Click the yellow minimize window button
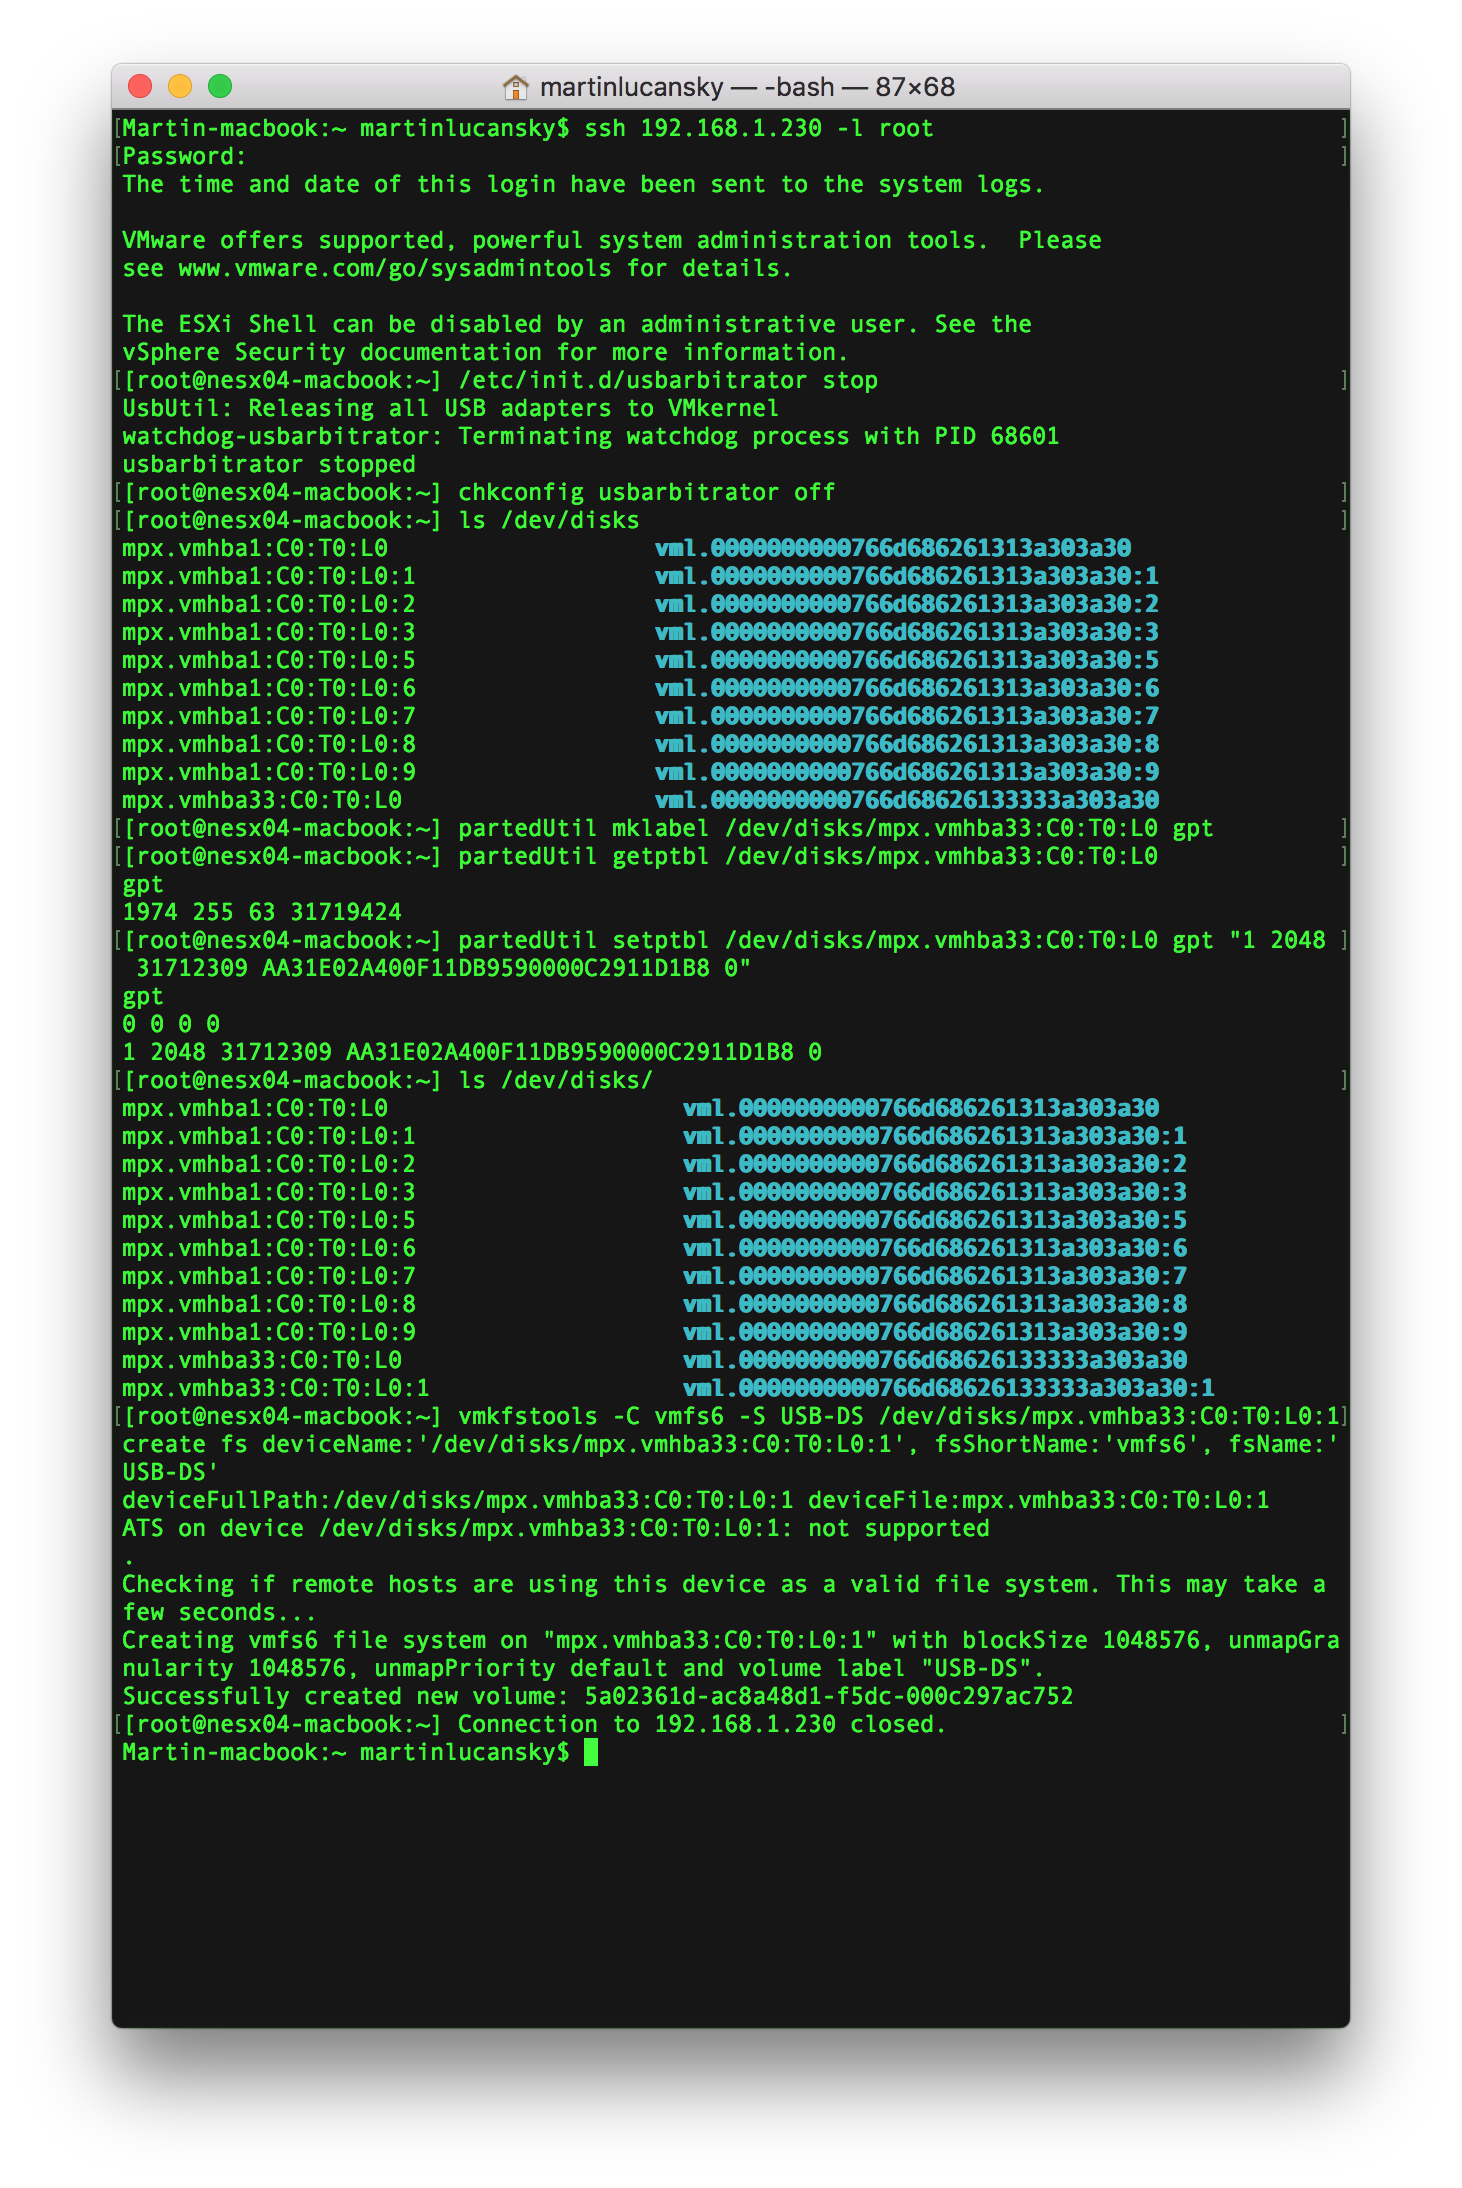This screenshot has width=1462, height=2188. (180, 87)
